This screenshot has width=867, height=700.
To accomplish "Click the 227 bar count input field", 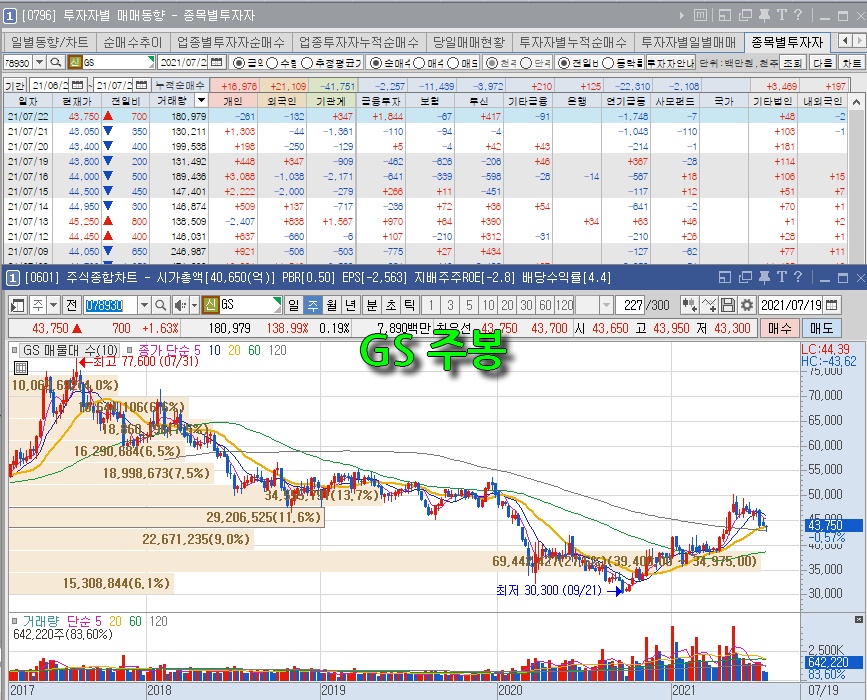I will (630, 305).
